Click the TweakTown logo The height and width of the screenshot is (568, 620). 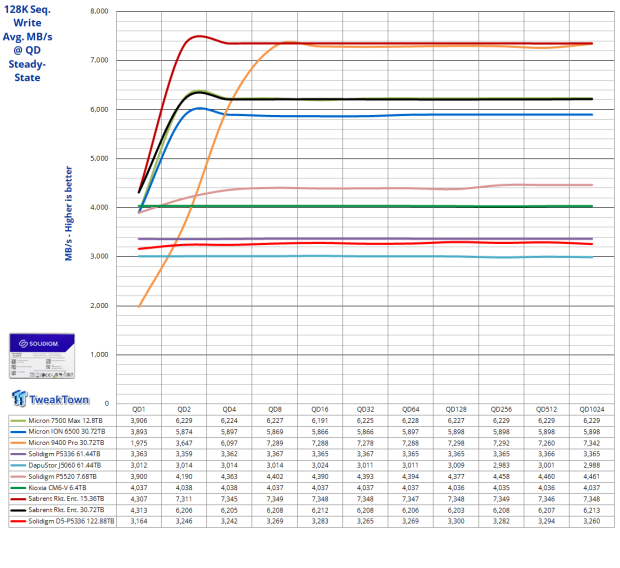coord(50,399)
